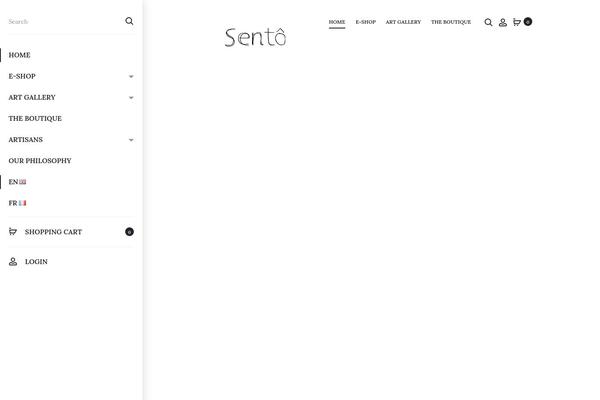Open OUR PHILOSOPHY in the sidebar
The width and height of the screenshot is (600, 400).
tap(40, 161)
